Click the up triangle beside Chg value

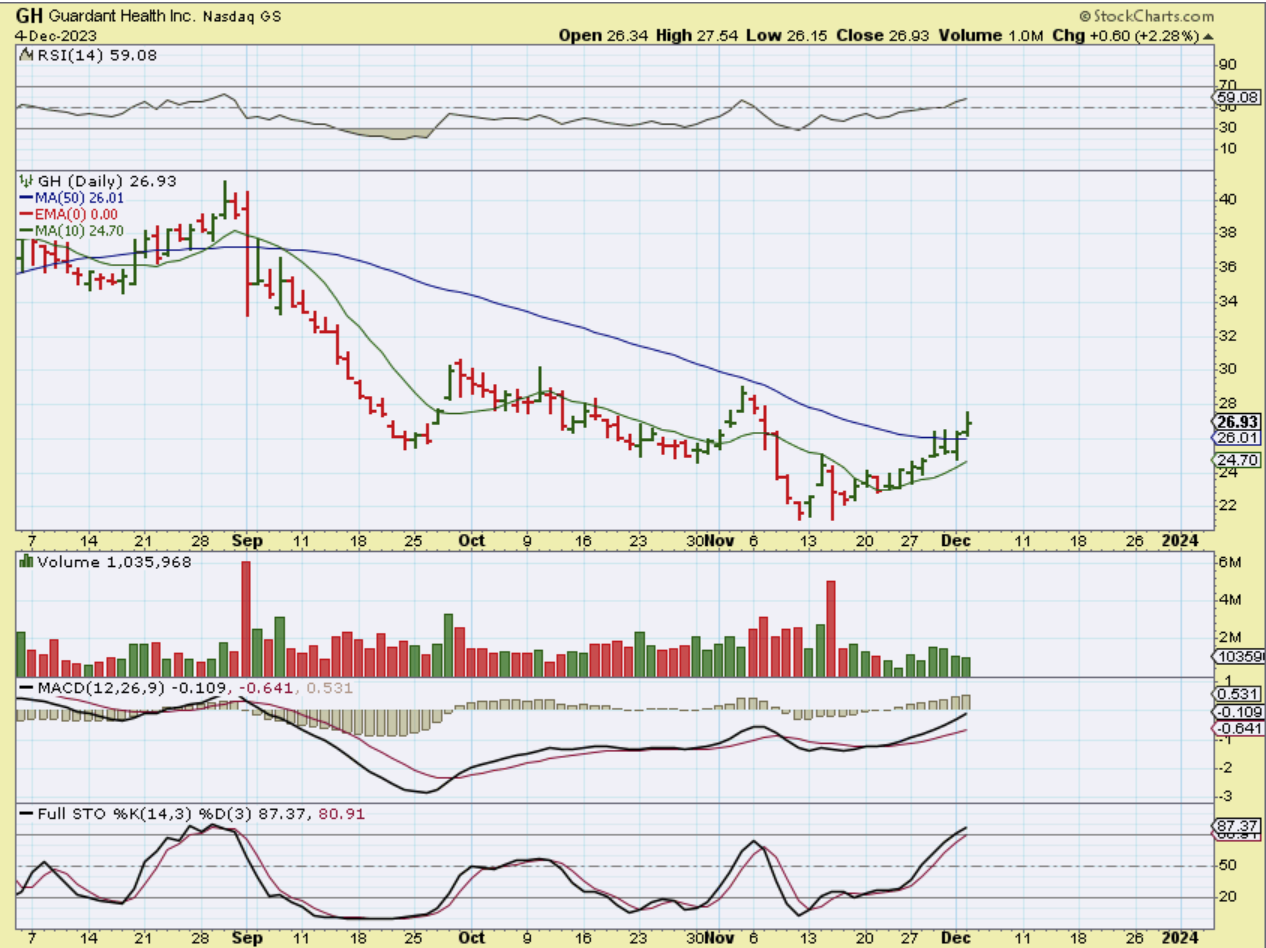click(1209, 35)
